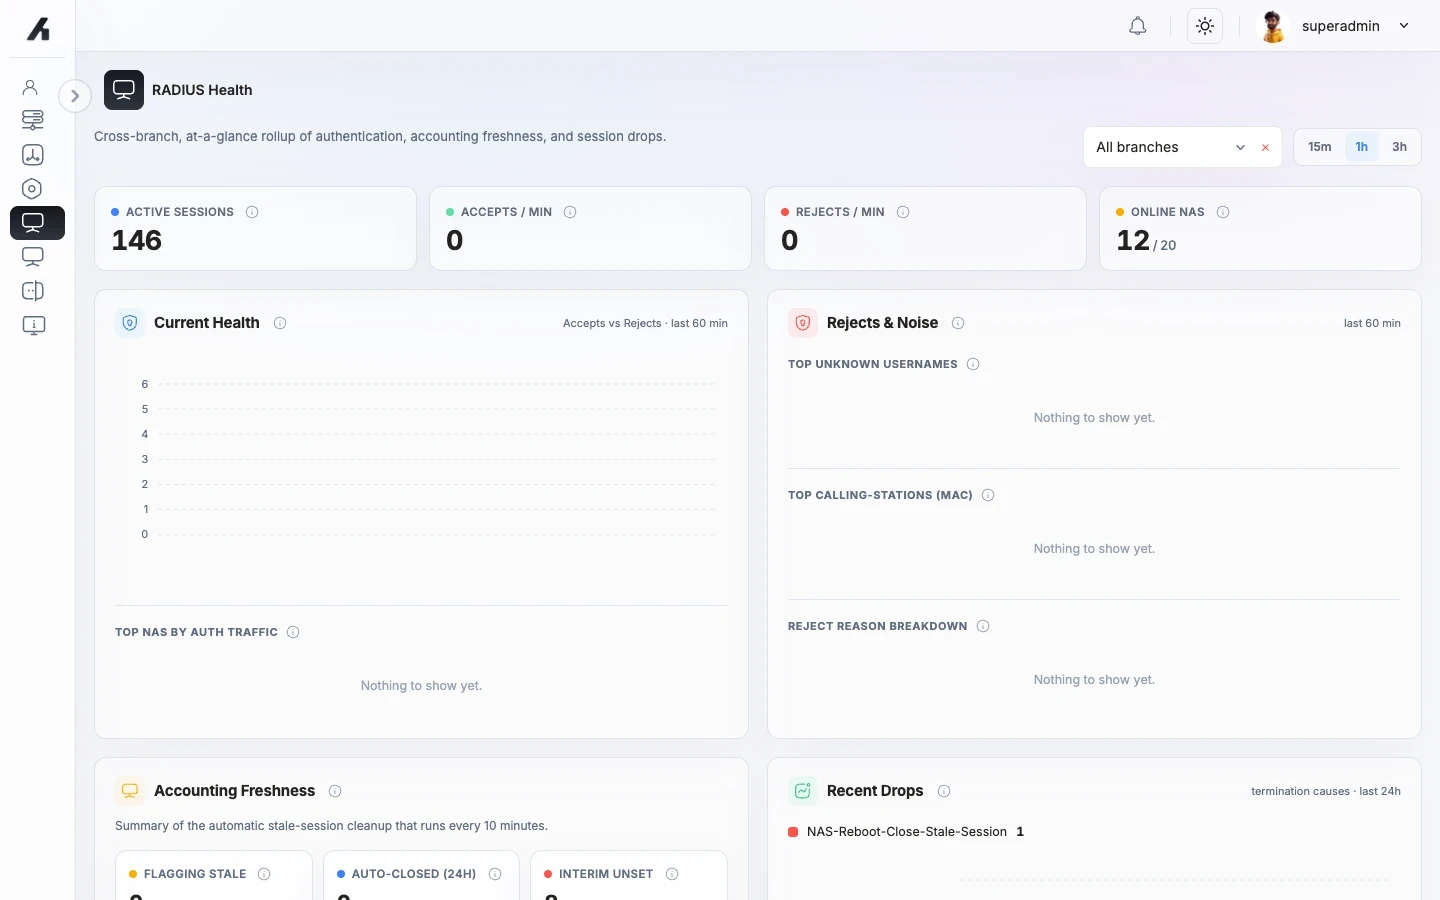Click the Accounting Freshness monitor icon
The image size is (1440, 900).
click(x=130, y=791)
